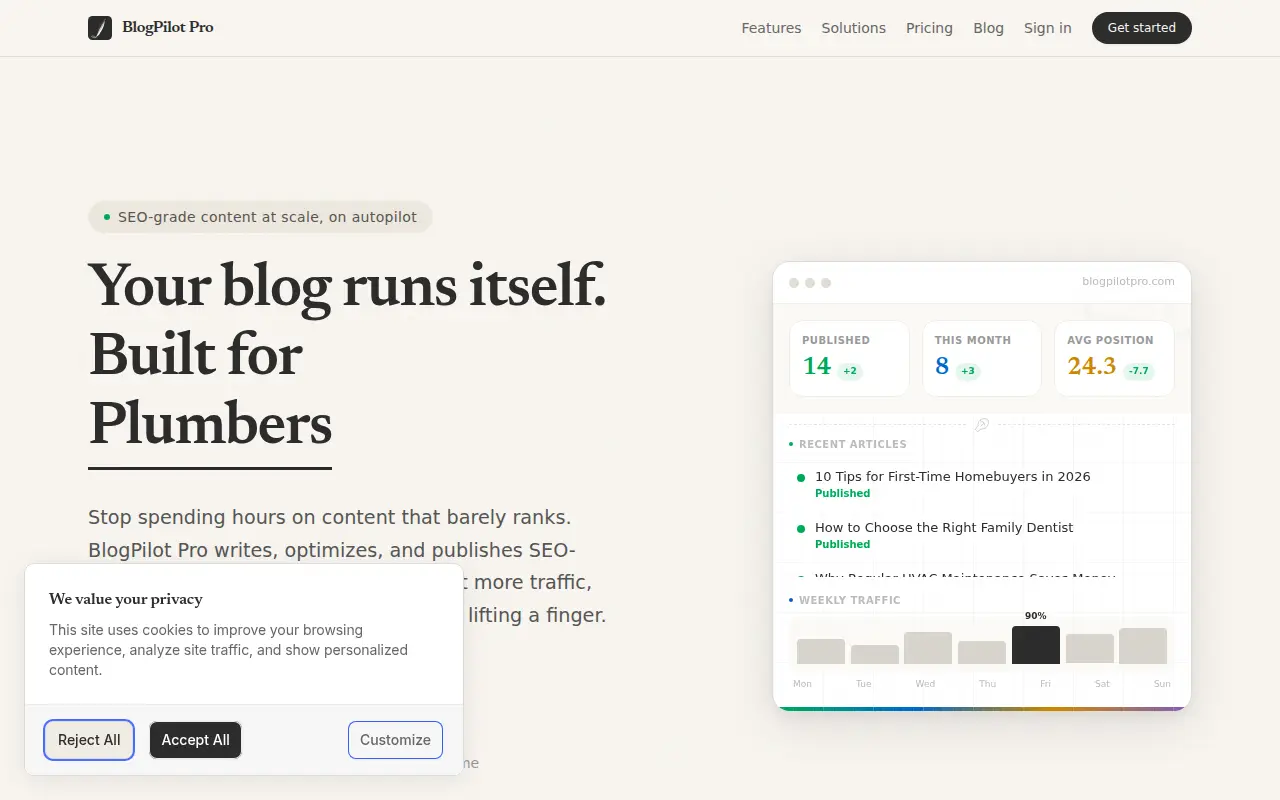
Task: Click the +3 badge in This Month card
Action: coord(967,371)
